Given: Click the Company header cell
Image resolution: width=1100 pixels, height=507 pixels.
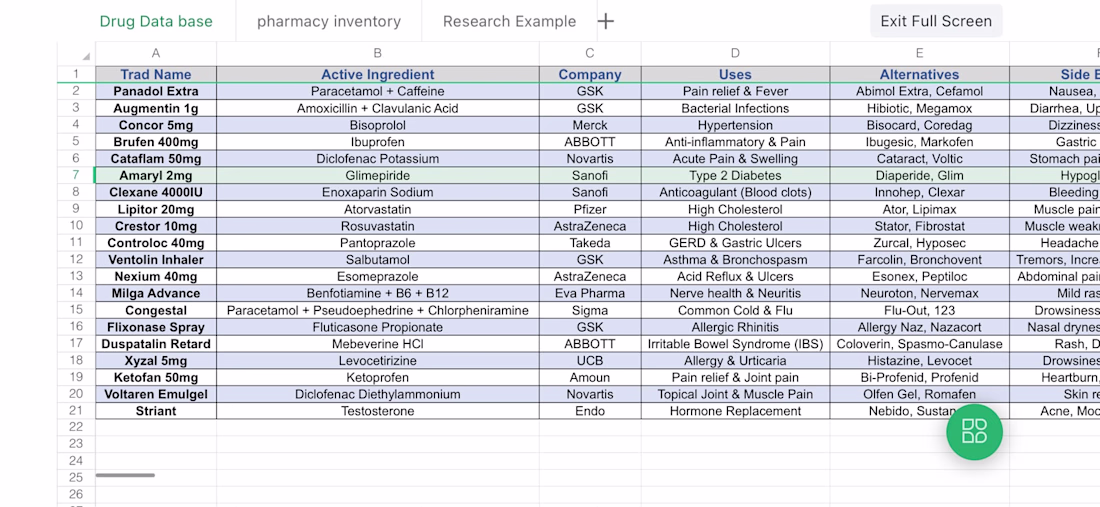Looking at the screenshot, I should [589, 74].
